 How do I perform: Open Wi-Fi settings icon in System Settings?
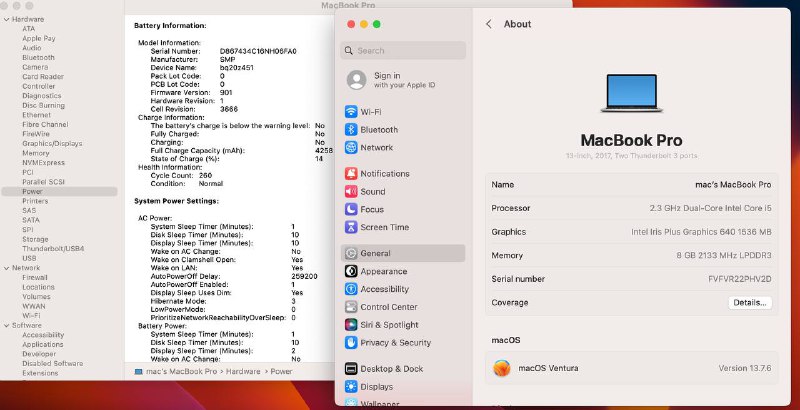[x=351, y=112]
